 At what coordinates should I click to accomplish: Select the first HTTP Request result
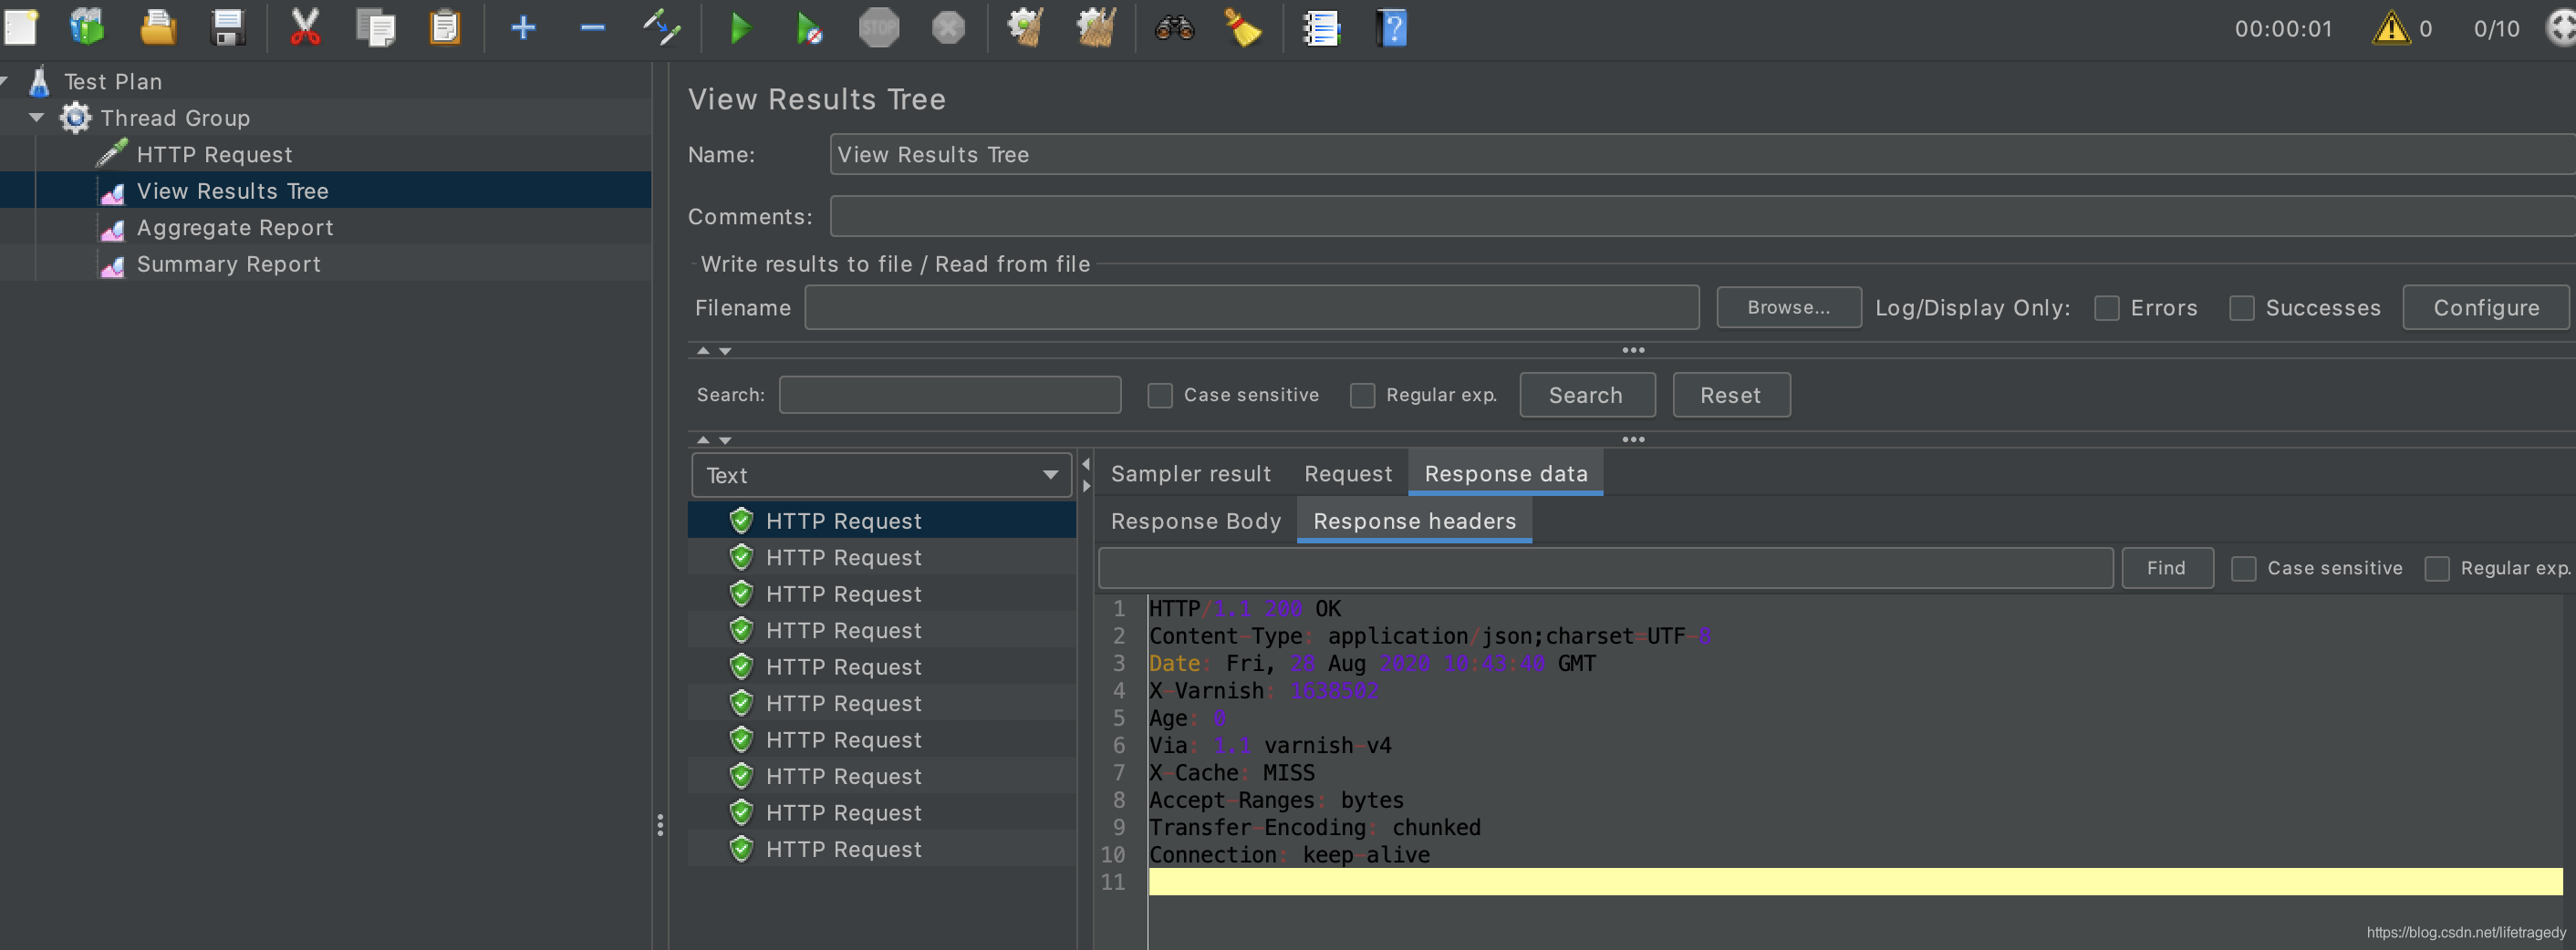click(881, 521)
